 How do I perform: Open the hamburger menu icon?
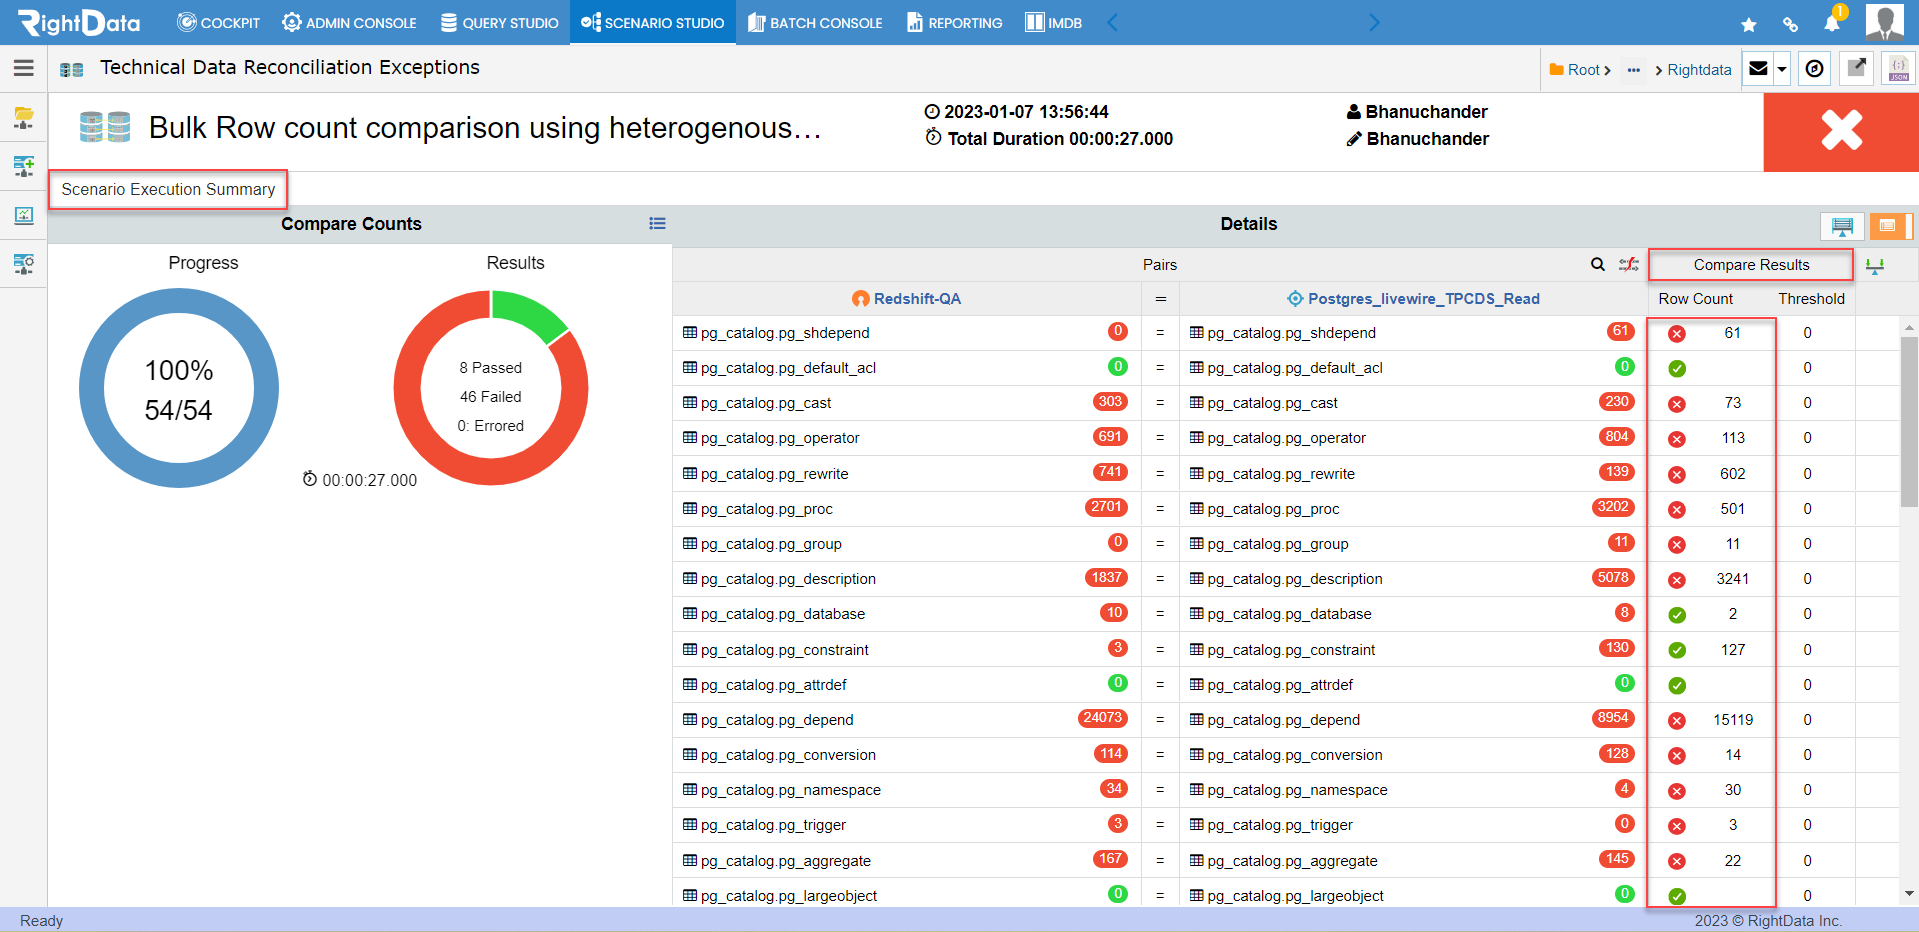(24, 68)
